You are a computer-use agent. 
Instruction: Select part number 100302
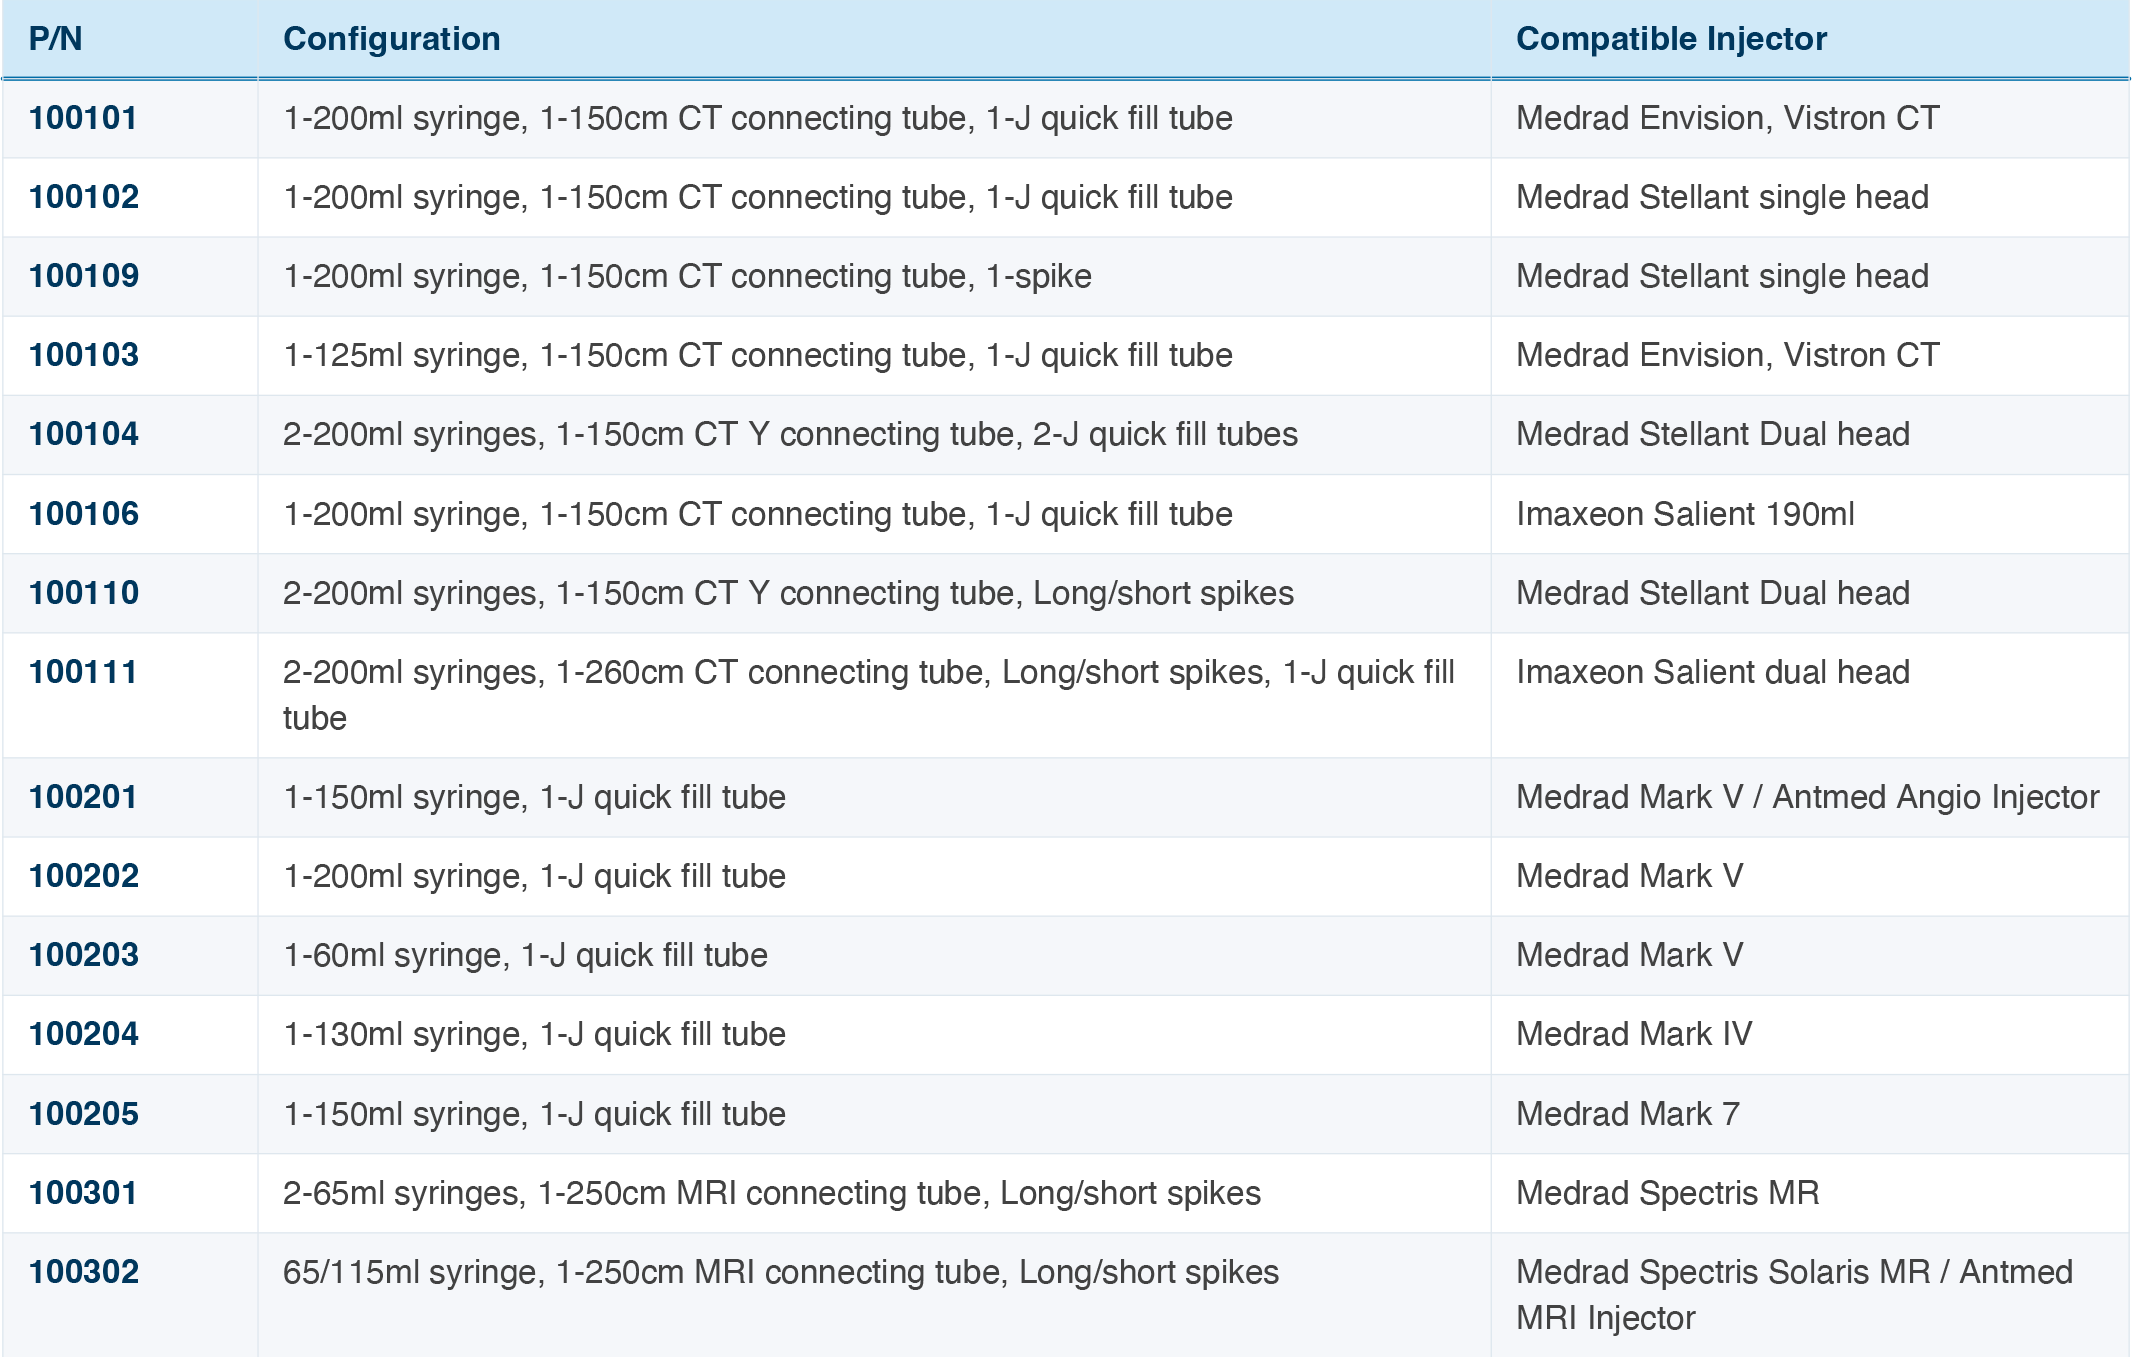tap(84, 1272)
